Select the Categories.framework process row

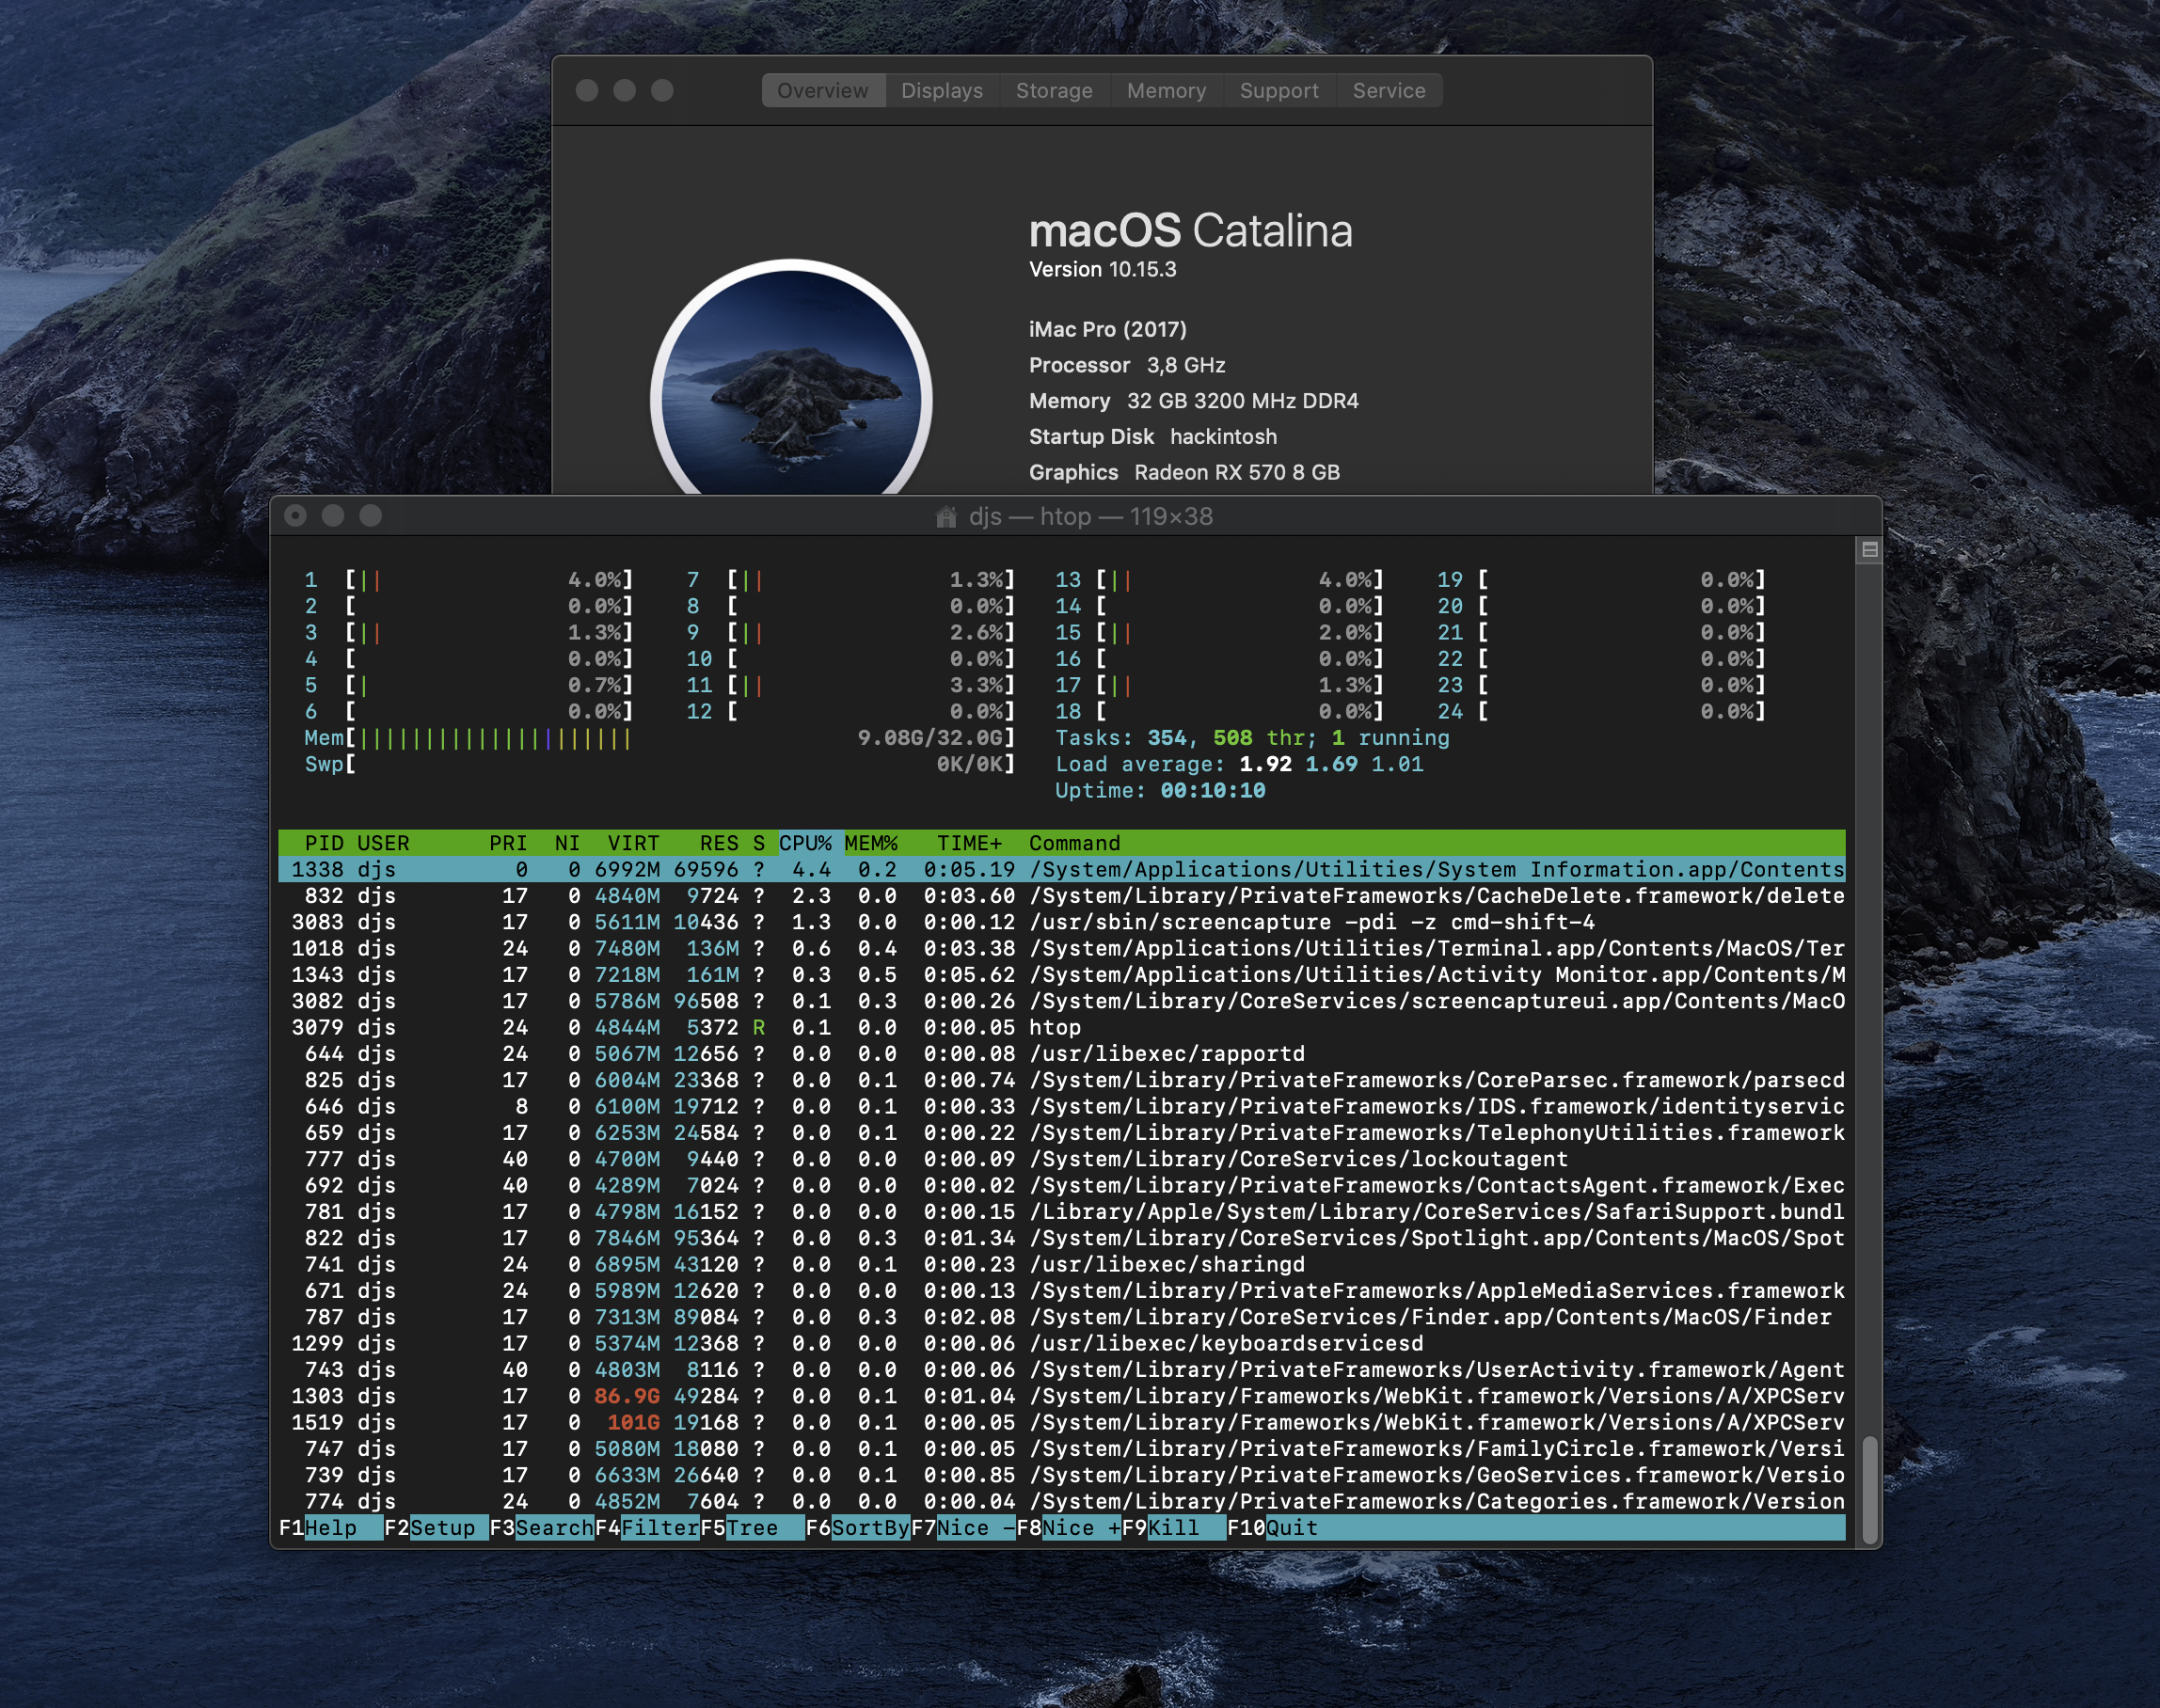point(1062,1501)
